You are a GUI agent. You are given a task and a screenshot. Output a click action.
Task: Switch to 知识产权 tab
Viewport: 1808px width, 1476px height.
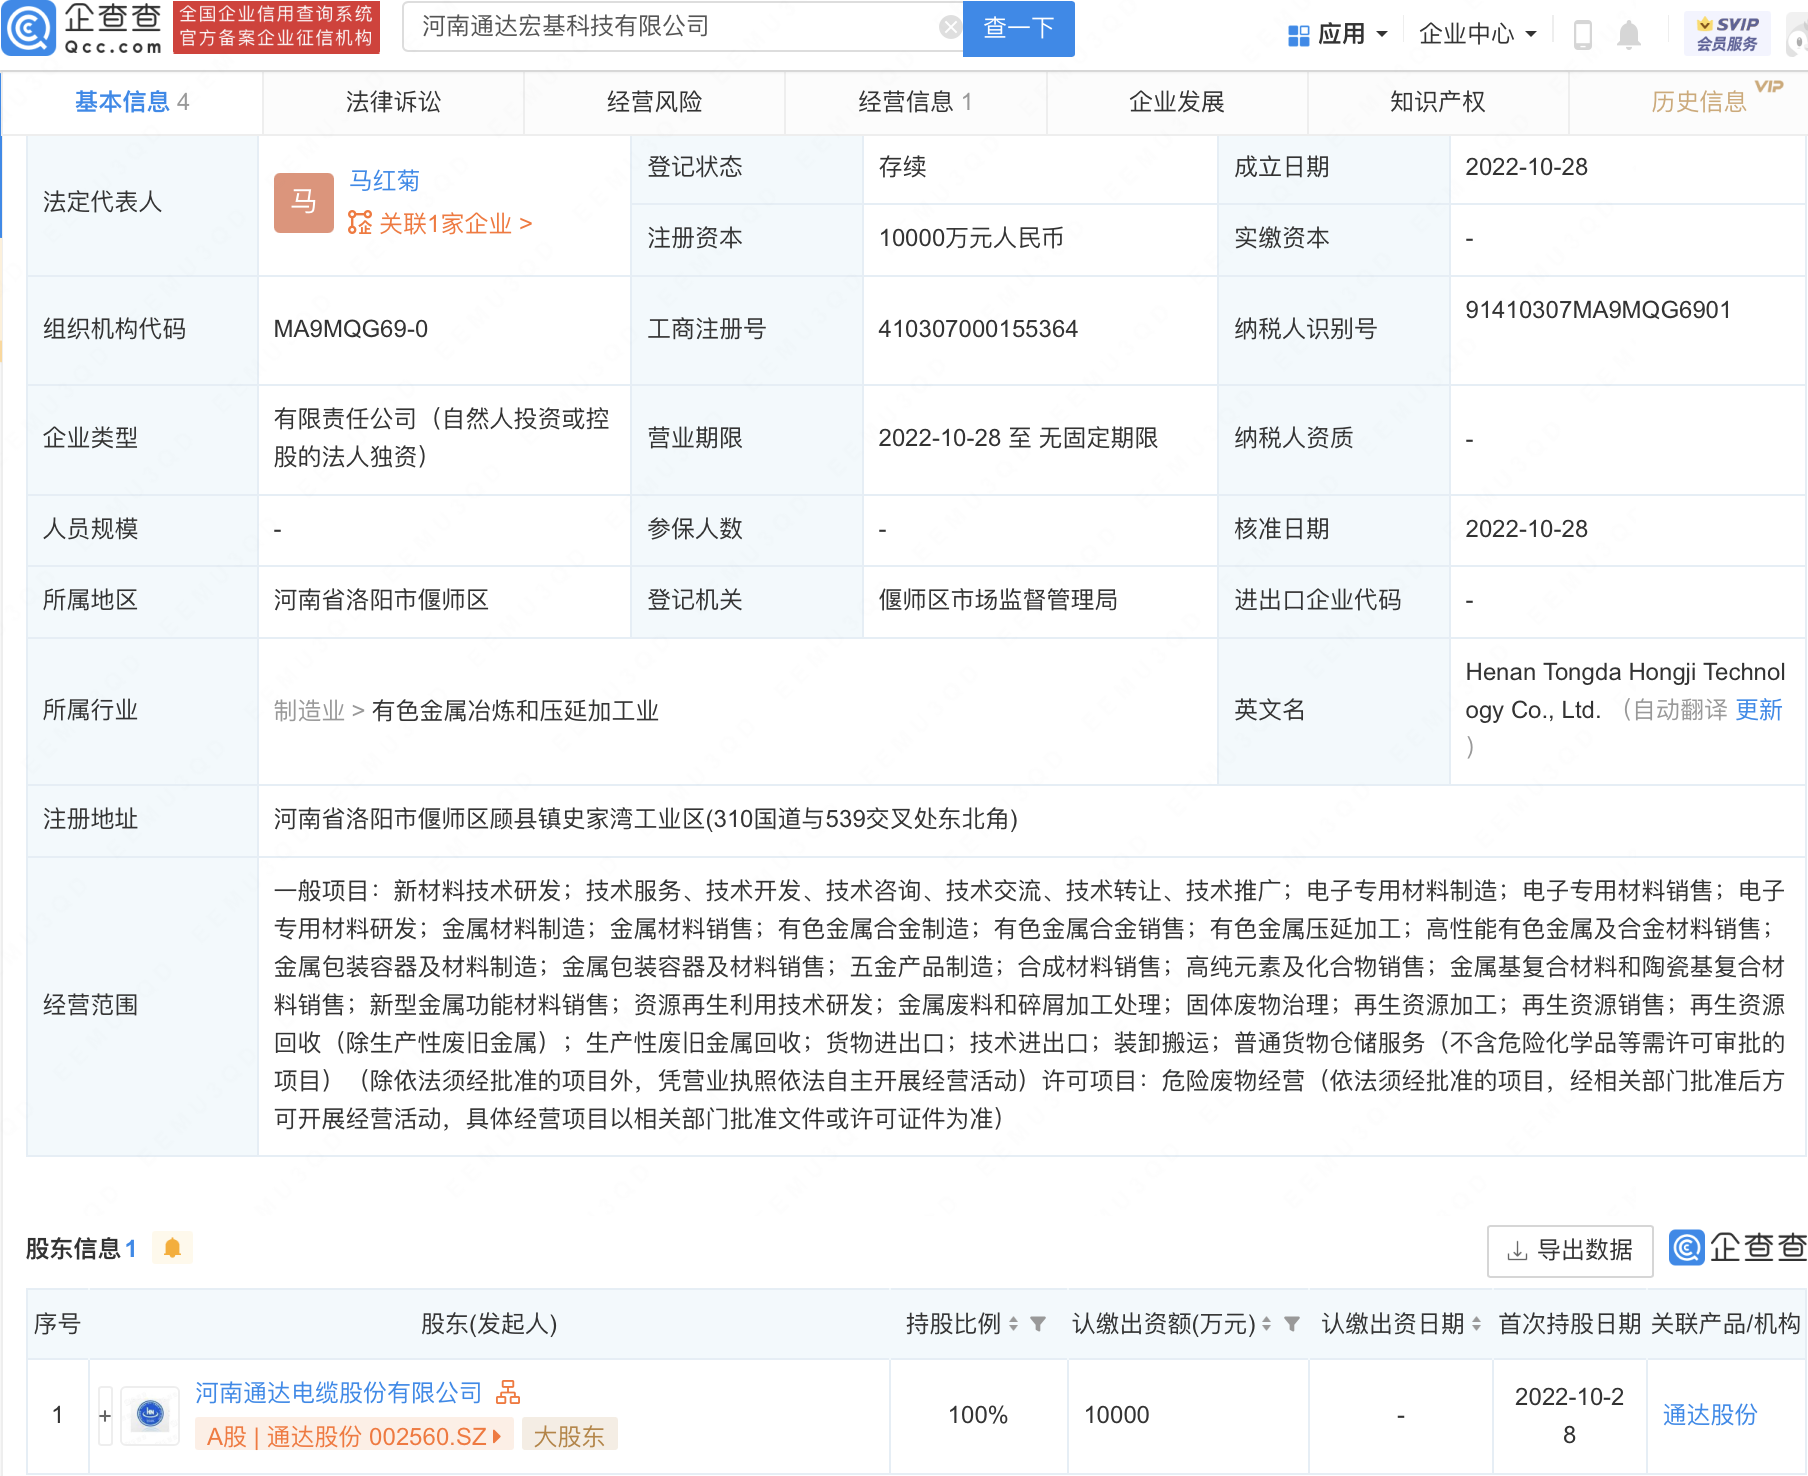(x=1437, y=102)
